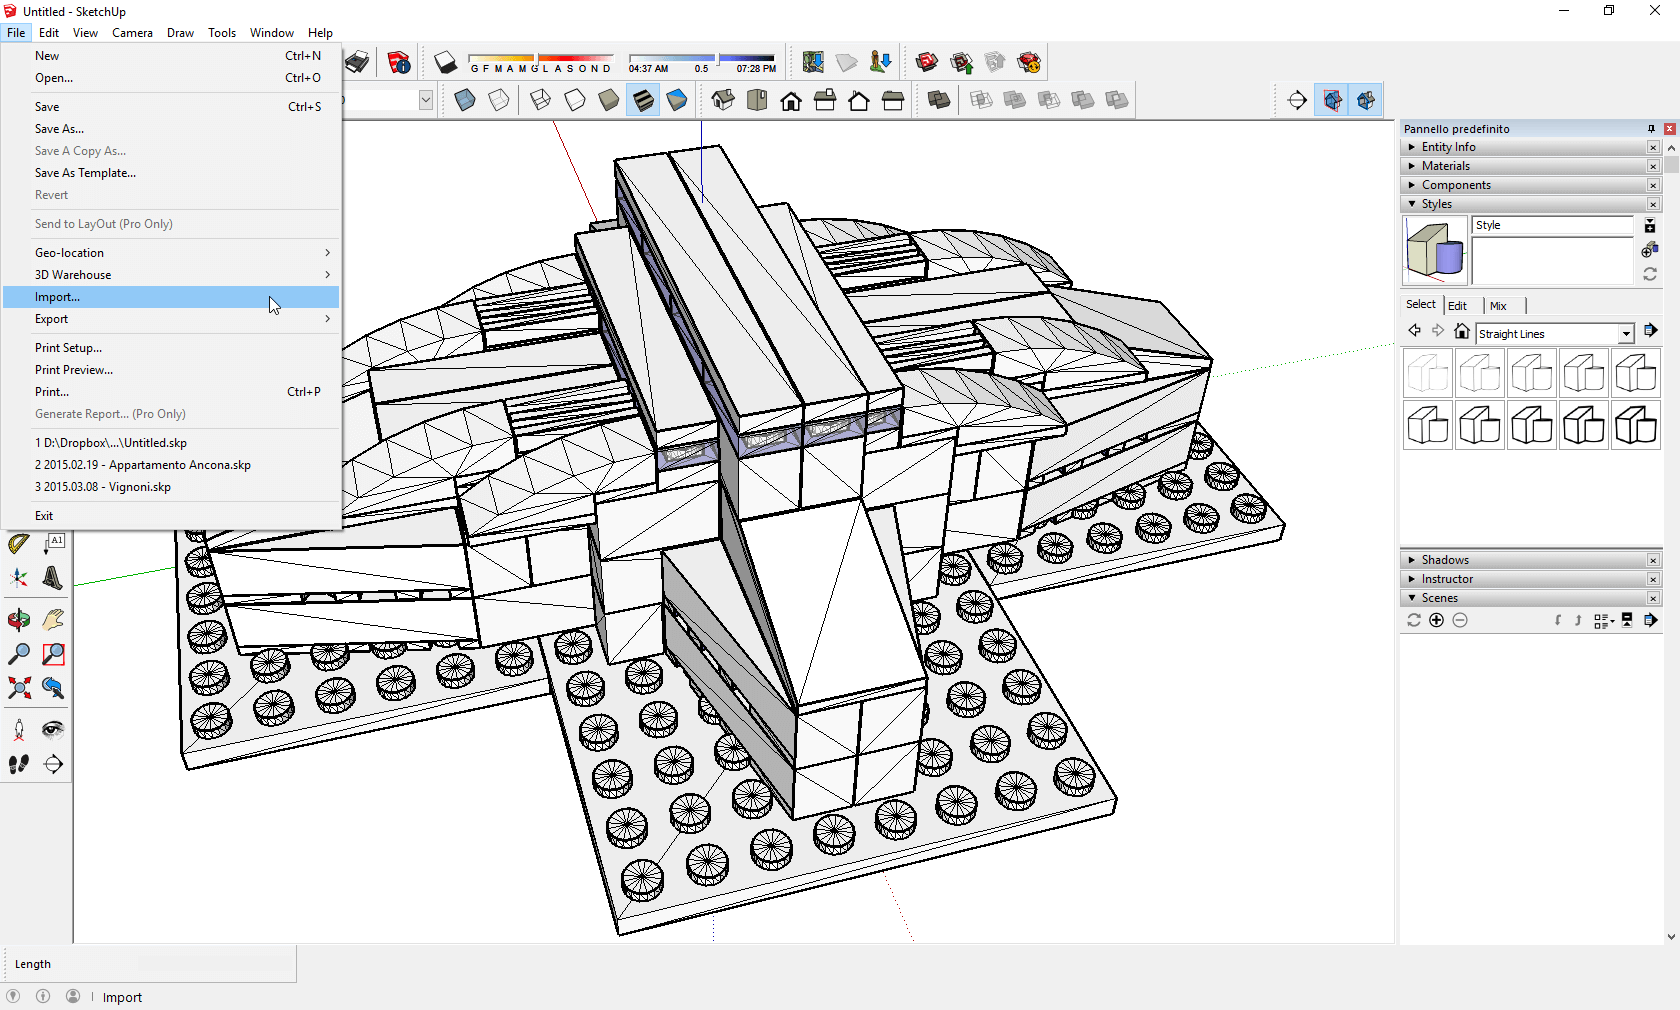Select the Text label tool
The width and height of the screenshot is (1680, 1010).
(54, 543)
